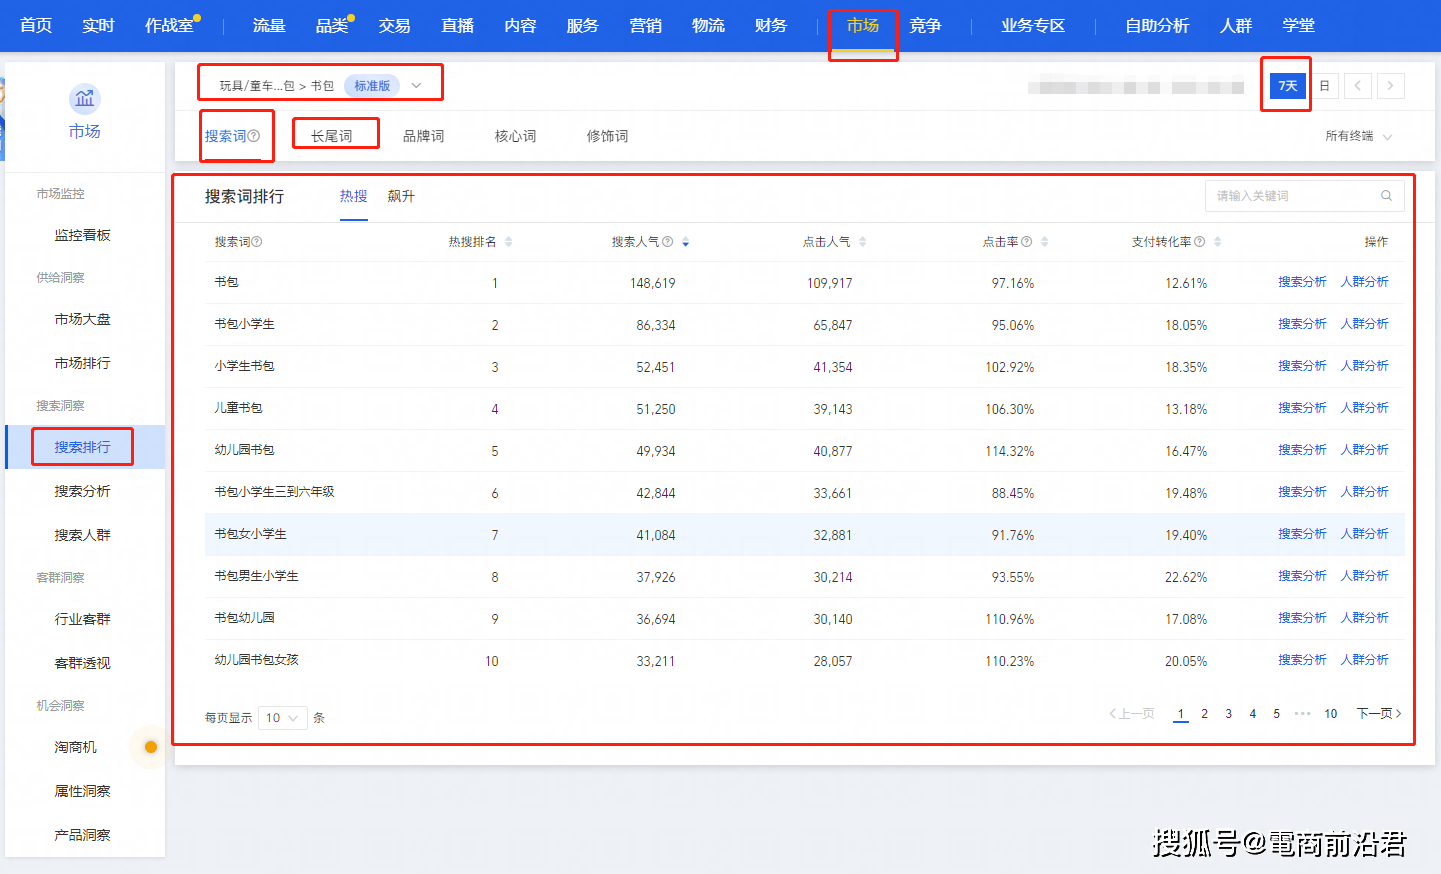
Task: Click the orange floating dot beside 淘商机
Action: (151, 747)
